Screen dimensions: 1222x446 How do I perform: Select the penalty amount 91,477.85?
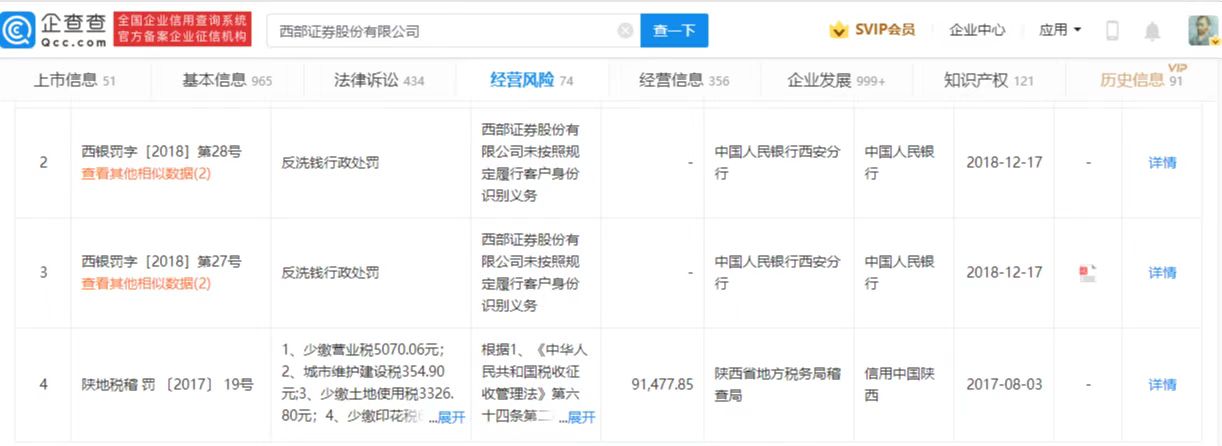[x=662, y=384]
